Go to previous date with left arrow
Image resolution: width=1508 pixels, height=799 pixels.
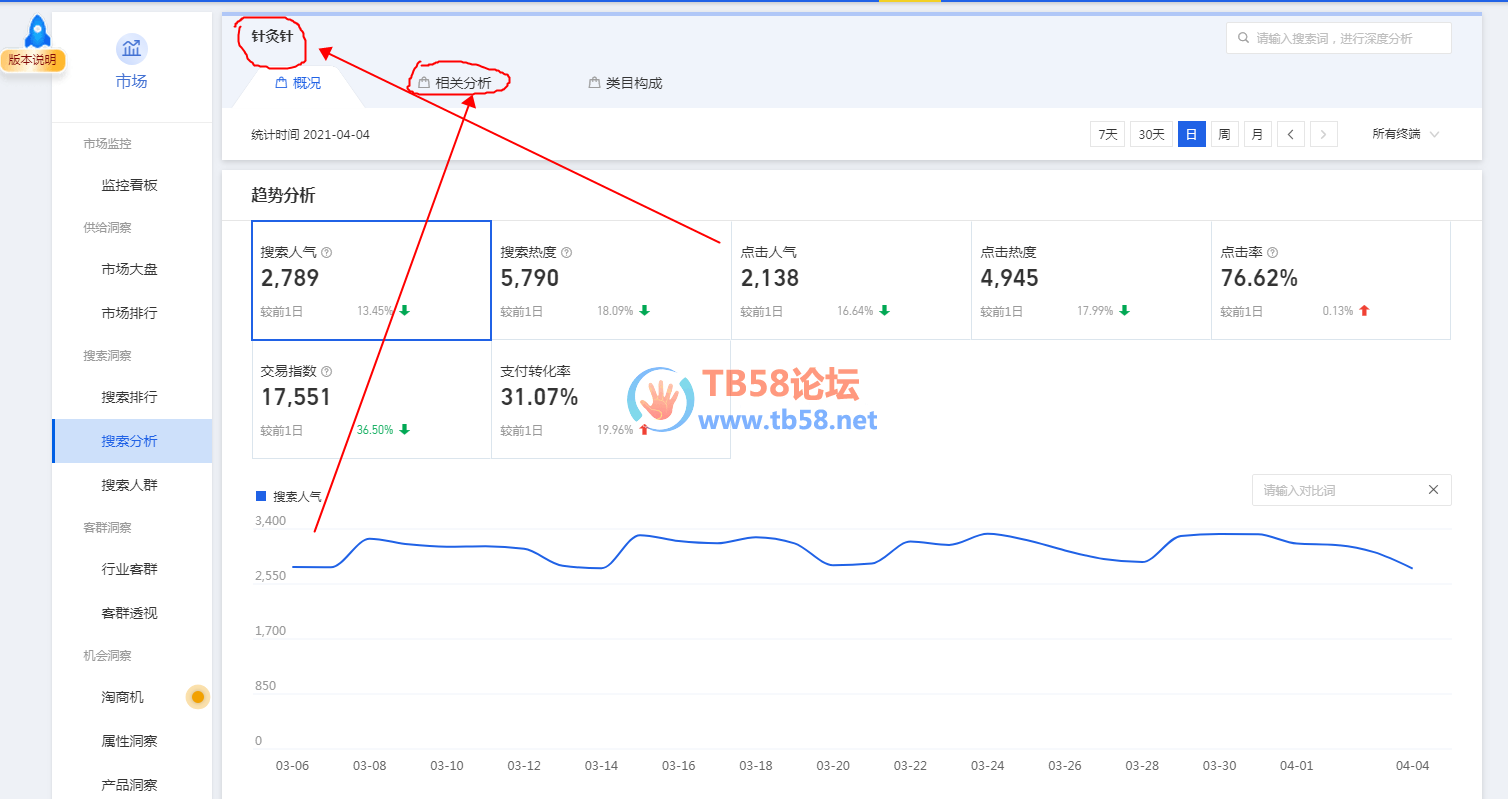tap(1290, 134)
